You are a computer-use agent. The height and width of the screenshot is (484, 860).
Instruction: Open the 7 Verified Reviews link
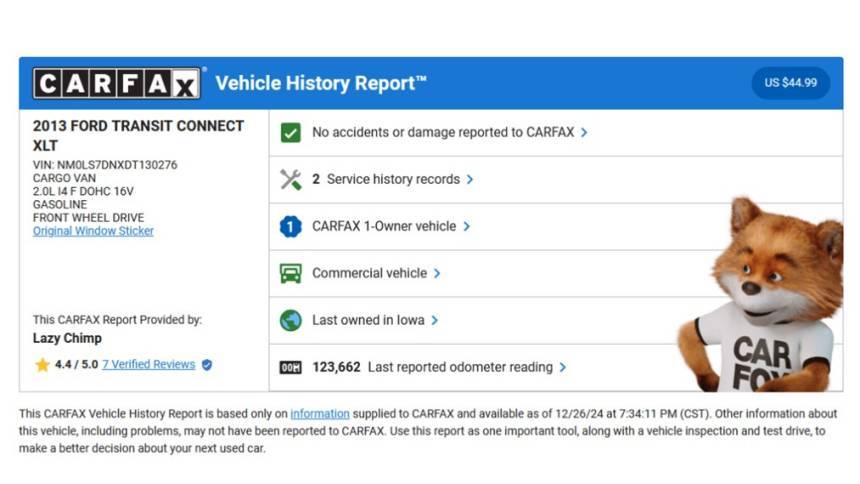[149, 365]
